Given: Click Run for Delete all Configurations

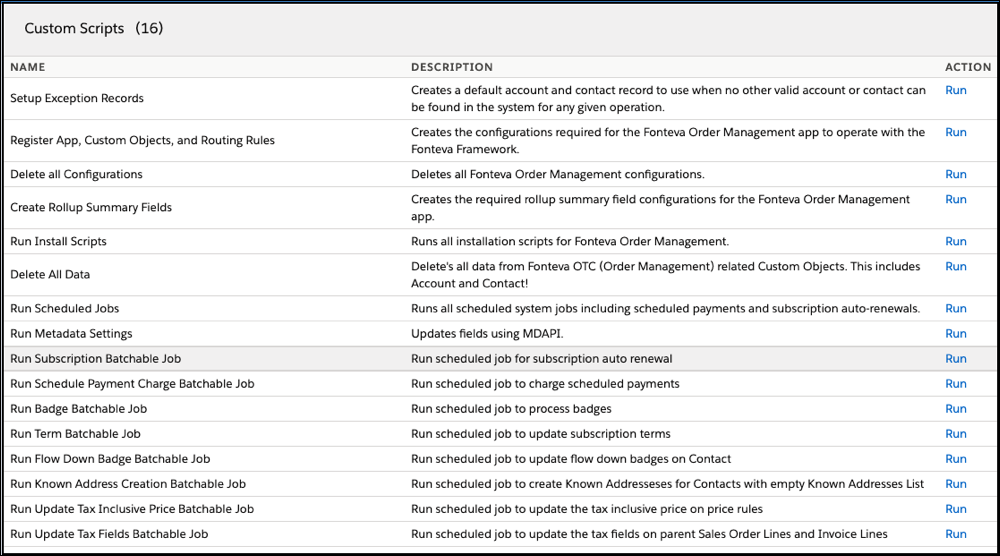Looking at the screenshot, I should tap(955, 174).
